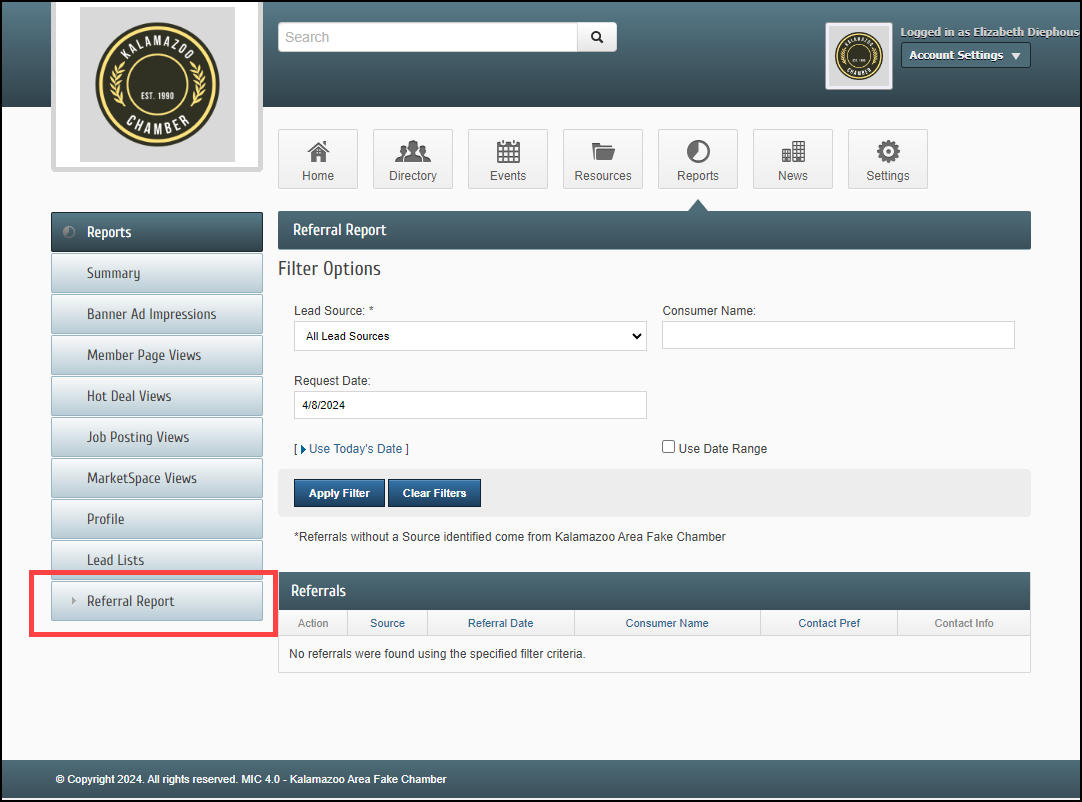This screenshot has height=802, width=1082.
Task: Open the News building icon
Action: (x=793, y=152)
